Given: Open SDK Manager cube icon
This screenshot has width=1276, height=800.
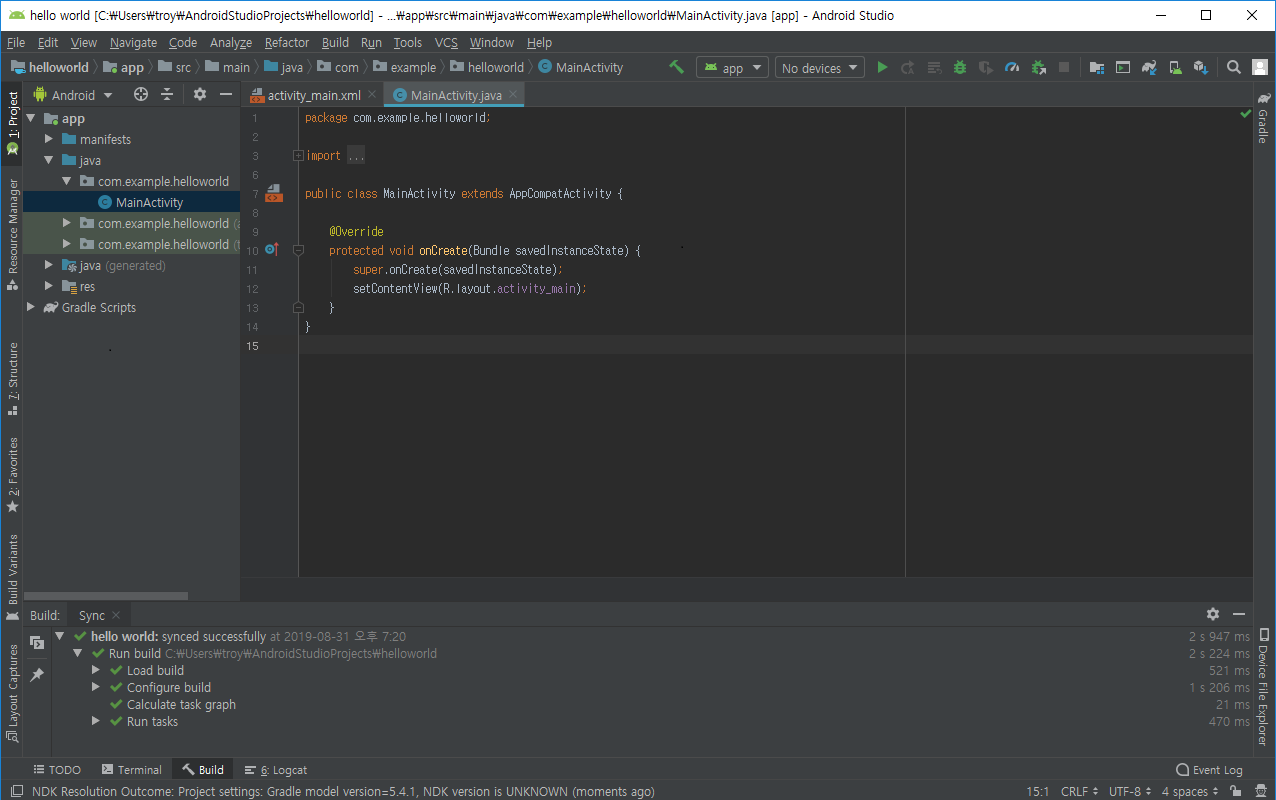Looking at the screenshot, I should (x=1201, y=67).
